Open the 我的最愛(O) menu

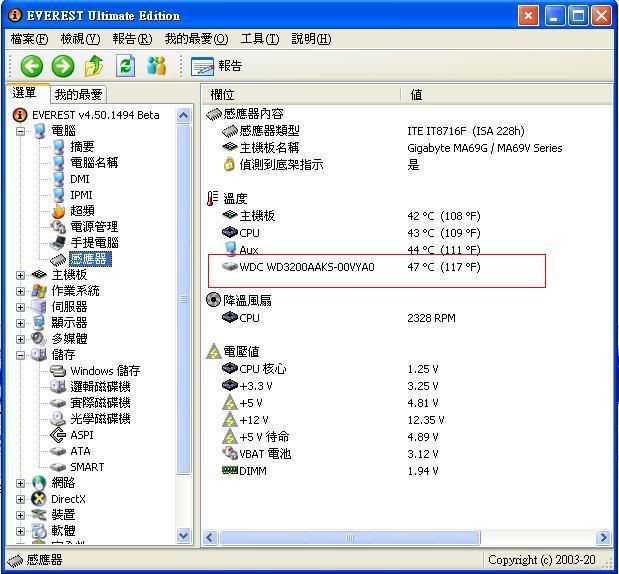pyautogui.click(x=196, y=39)
